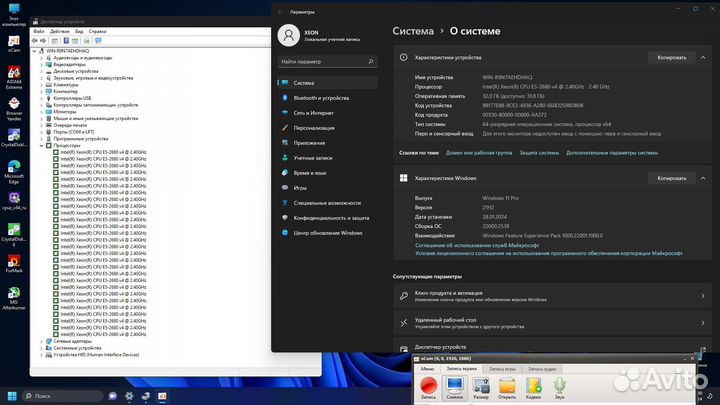Click the Settings search parameter field
720x405 pixels.
(x=326, y=62)
